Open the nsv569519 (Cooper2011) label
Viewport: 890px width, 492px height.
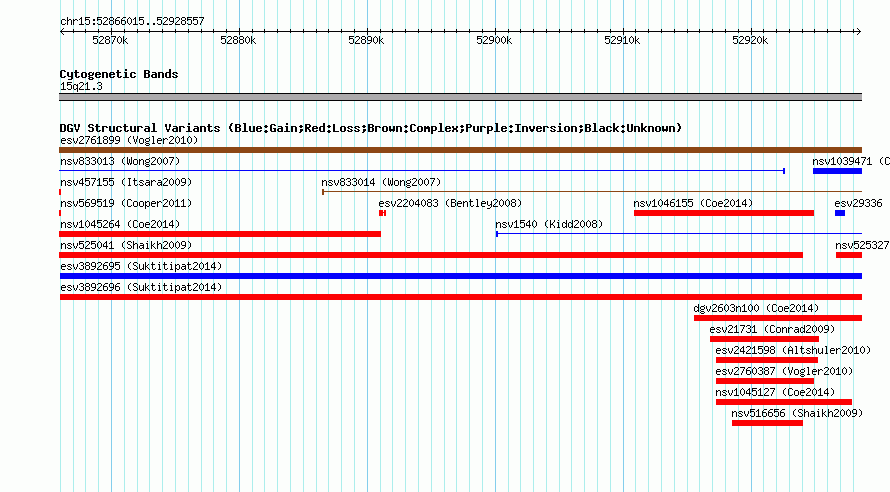click(x=126, y=203)
